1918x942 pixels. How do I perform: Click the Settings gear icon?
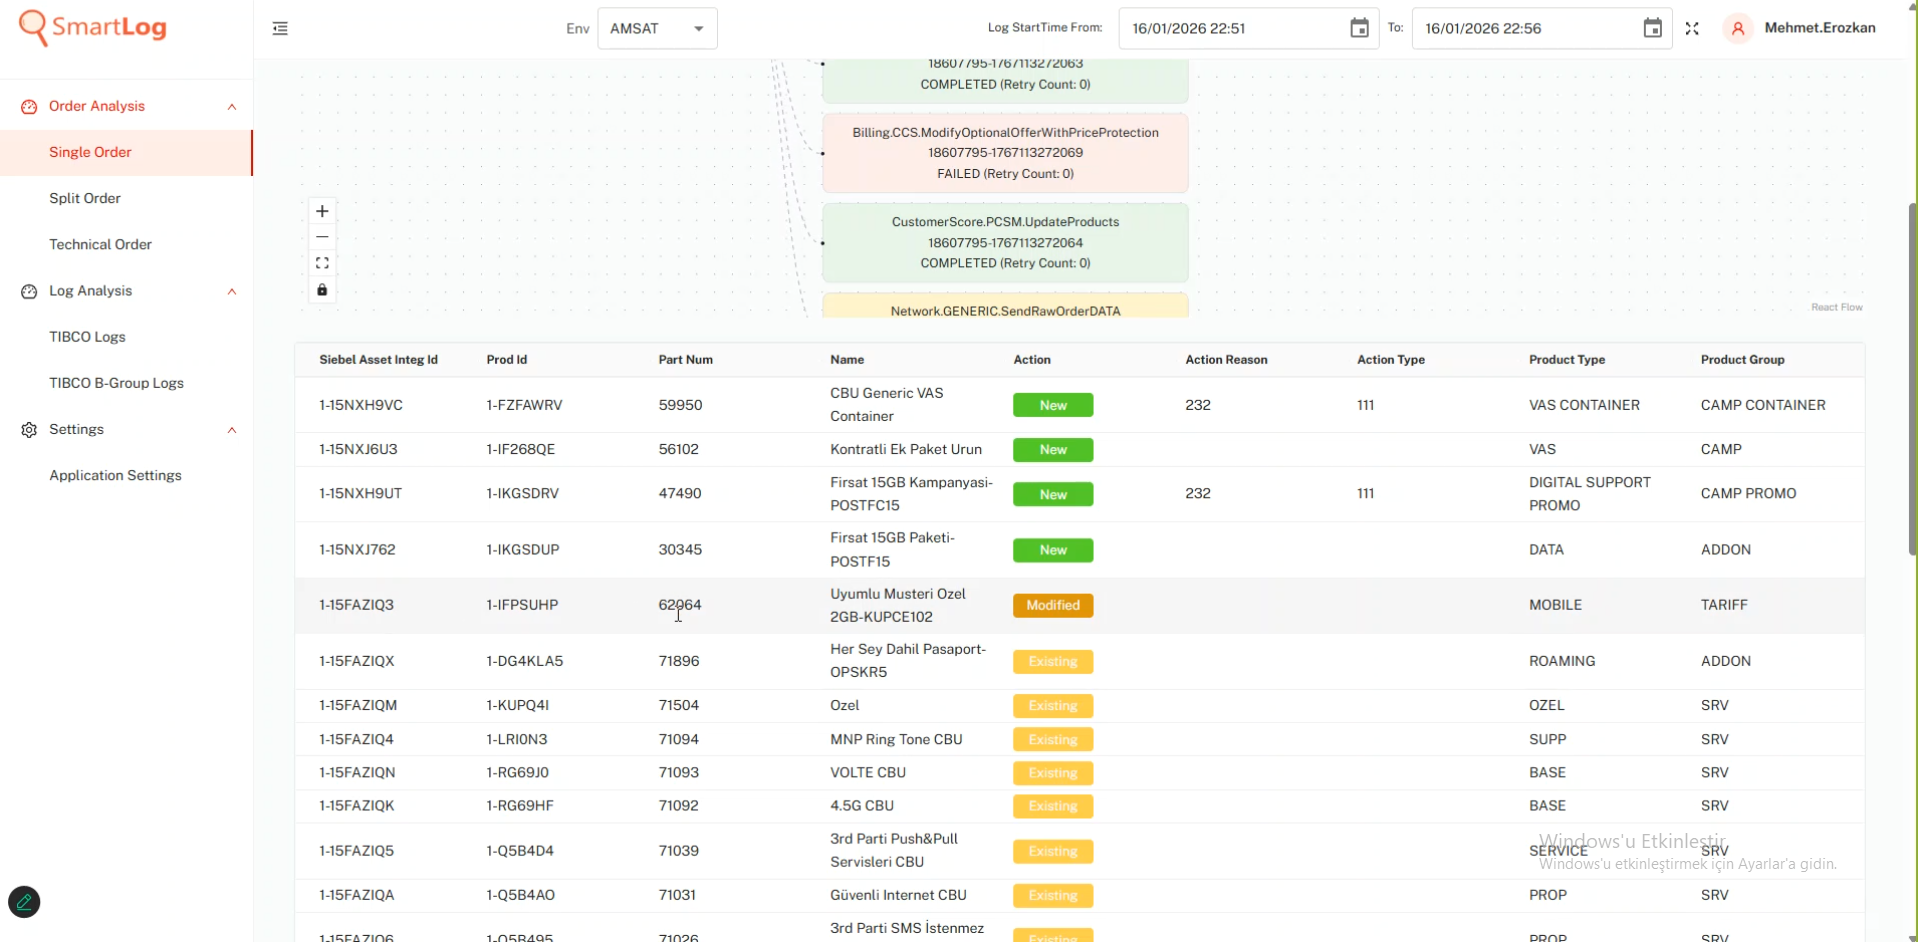pyautogui.click(x=29, y=430)
